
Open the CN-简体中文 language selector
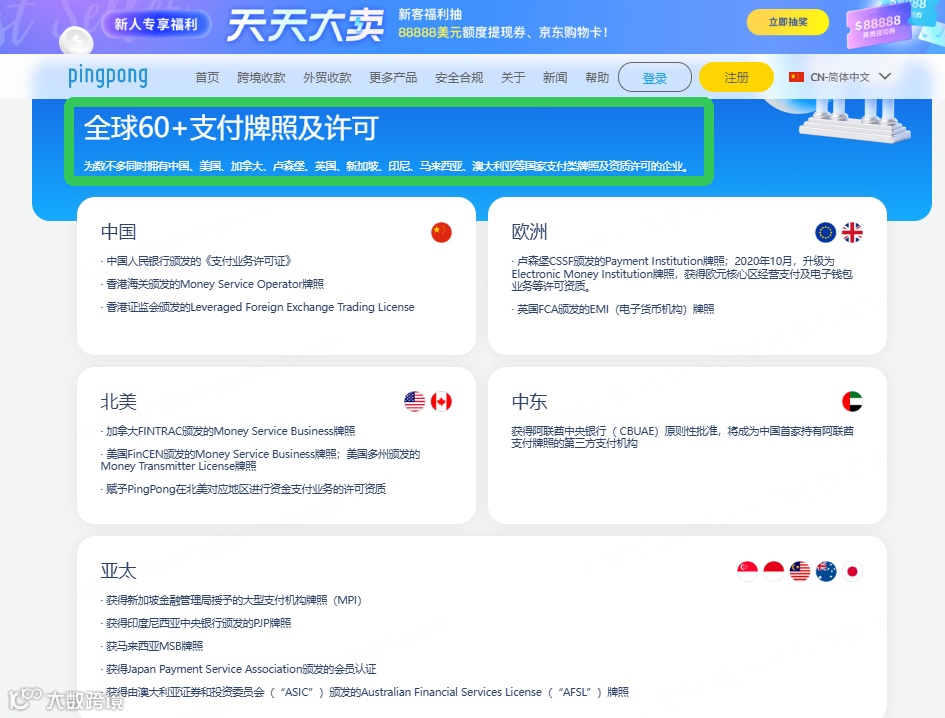coord(840,77)
